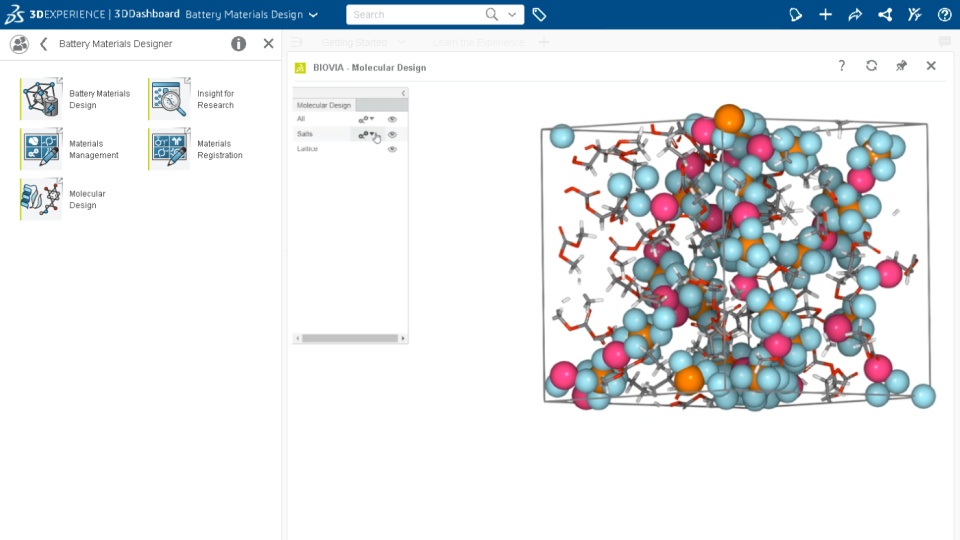Click the magnifier search icon
Viewport: 960px width, 540px height.
pyautogui.click(x=491, y=14)
